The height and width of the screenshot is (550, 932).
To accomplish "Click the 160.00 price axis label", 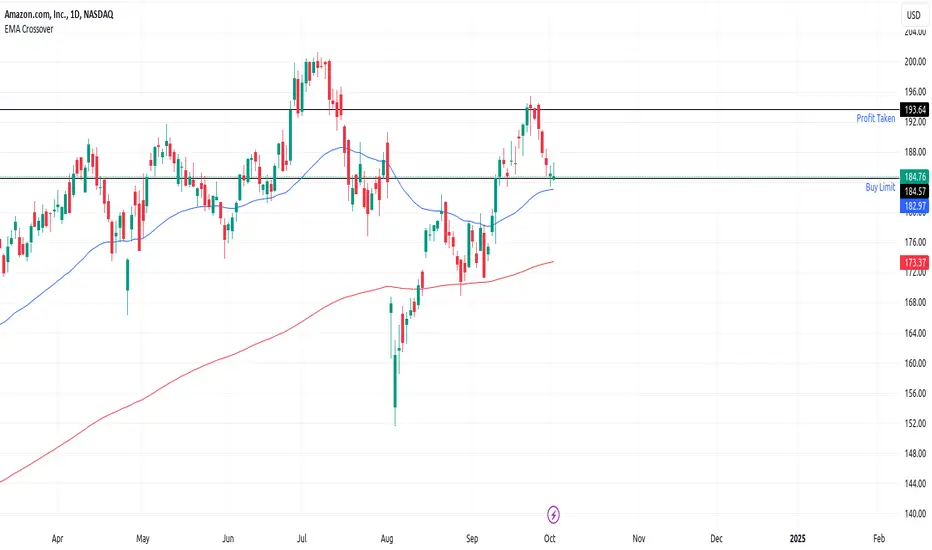I will click(x=915, y=363).
